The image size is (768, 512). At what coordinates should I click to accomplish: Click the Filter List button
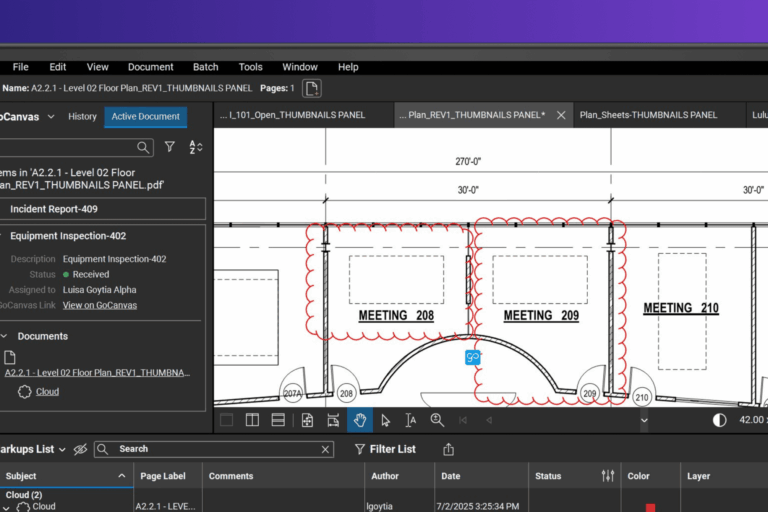tap(384, 450)
